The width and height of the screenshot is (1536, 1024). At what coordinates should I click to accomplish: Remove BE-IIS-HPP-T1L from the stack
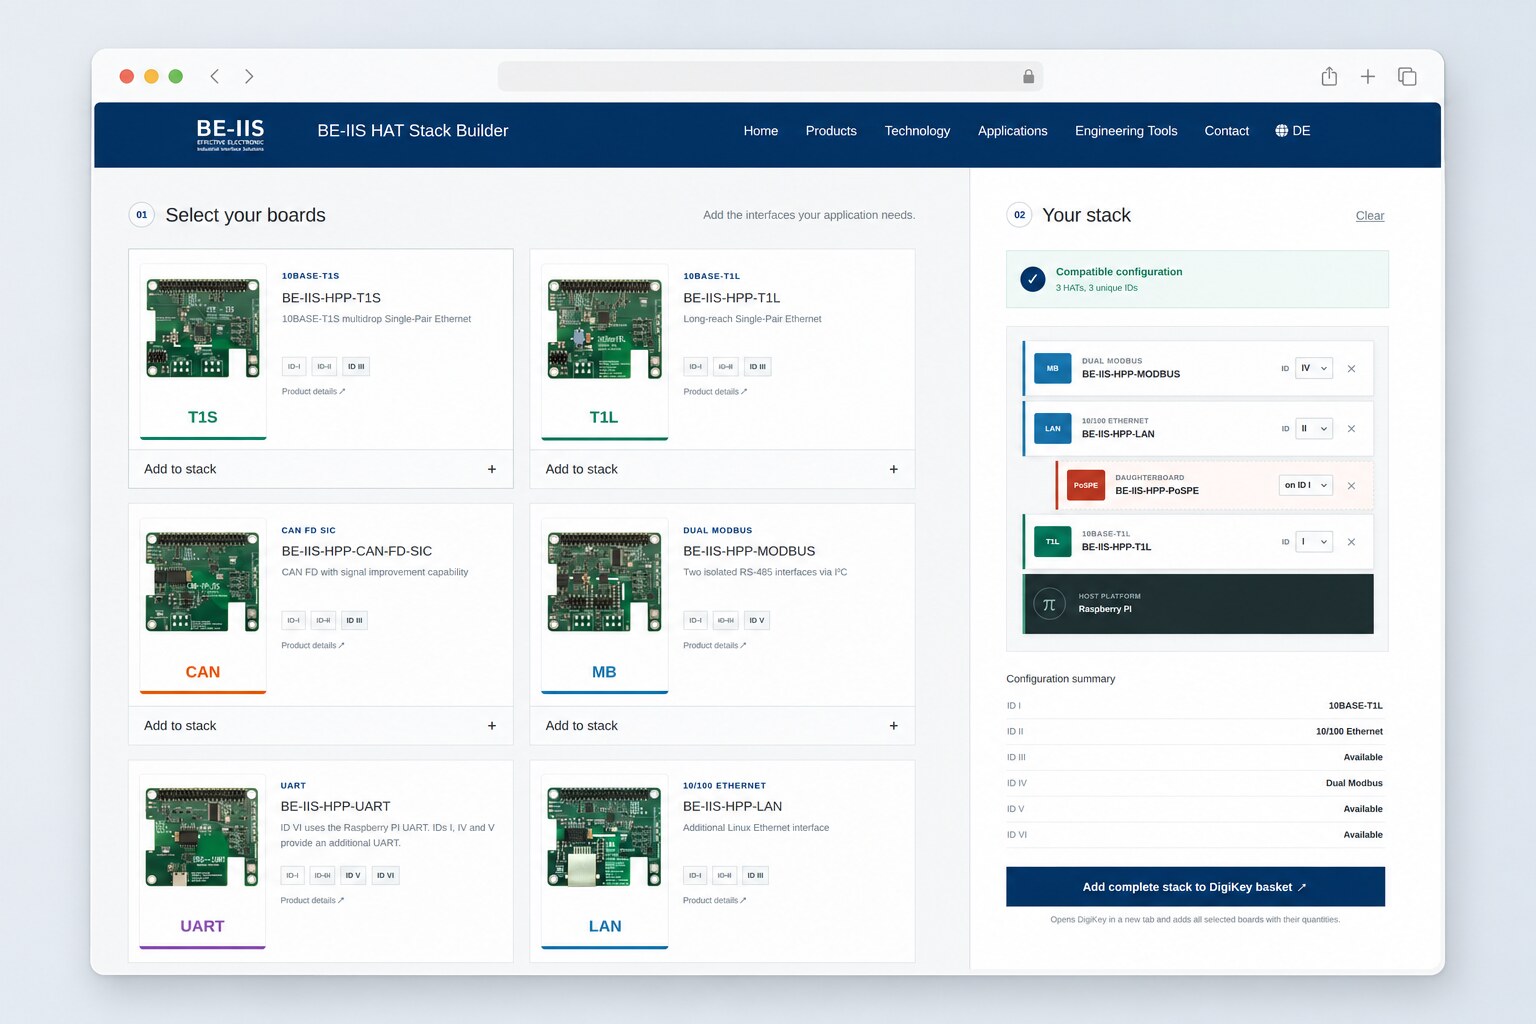1351,542
